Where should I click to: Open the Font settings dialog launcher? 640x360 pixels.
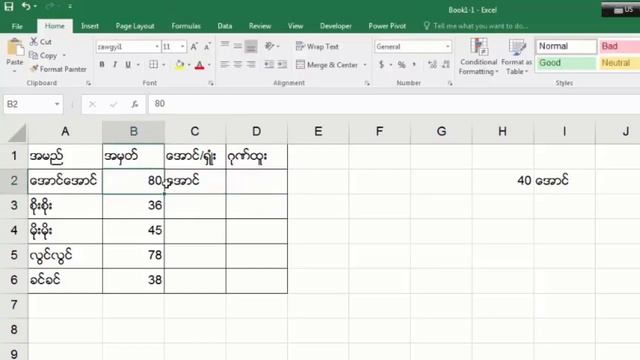click(211, 83)
